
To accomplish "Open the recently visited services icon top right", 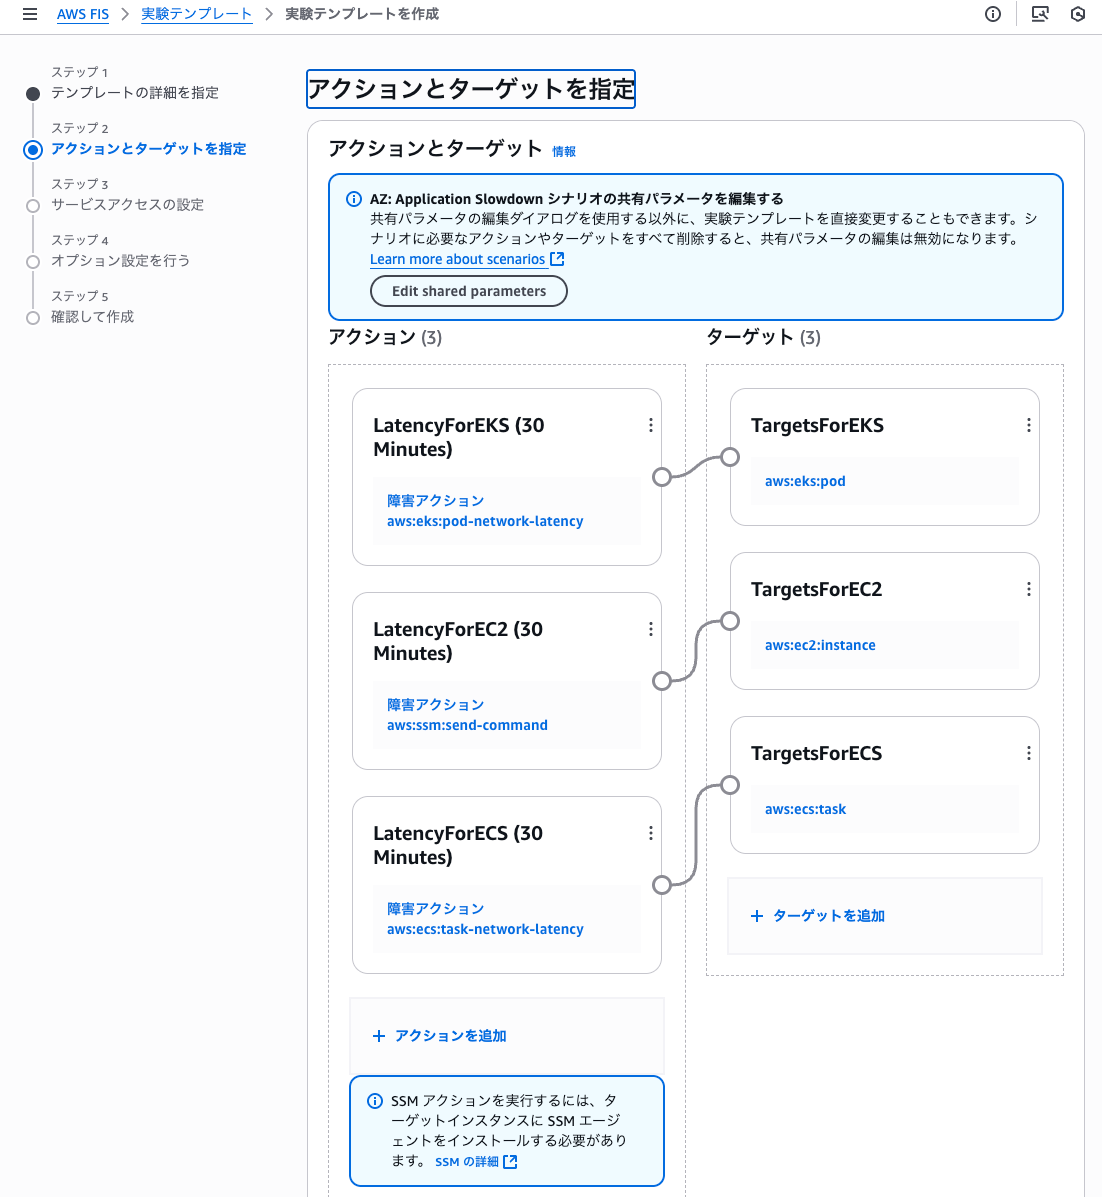I will tap(1078, 14).
